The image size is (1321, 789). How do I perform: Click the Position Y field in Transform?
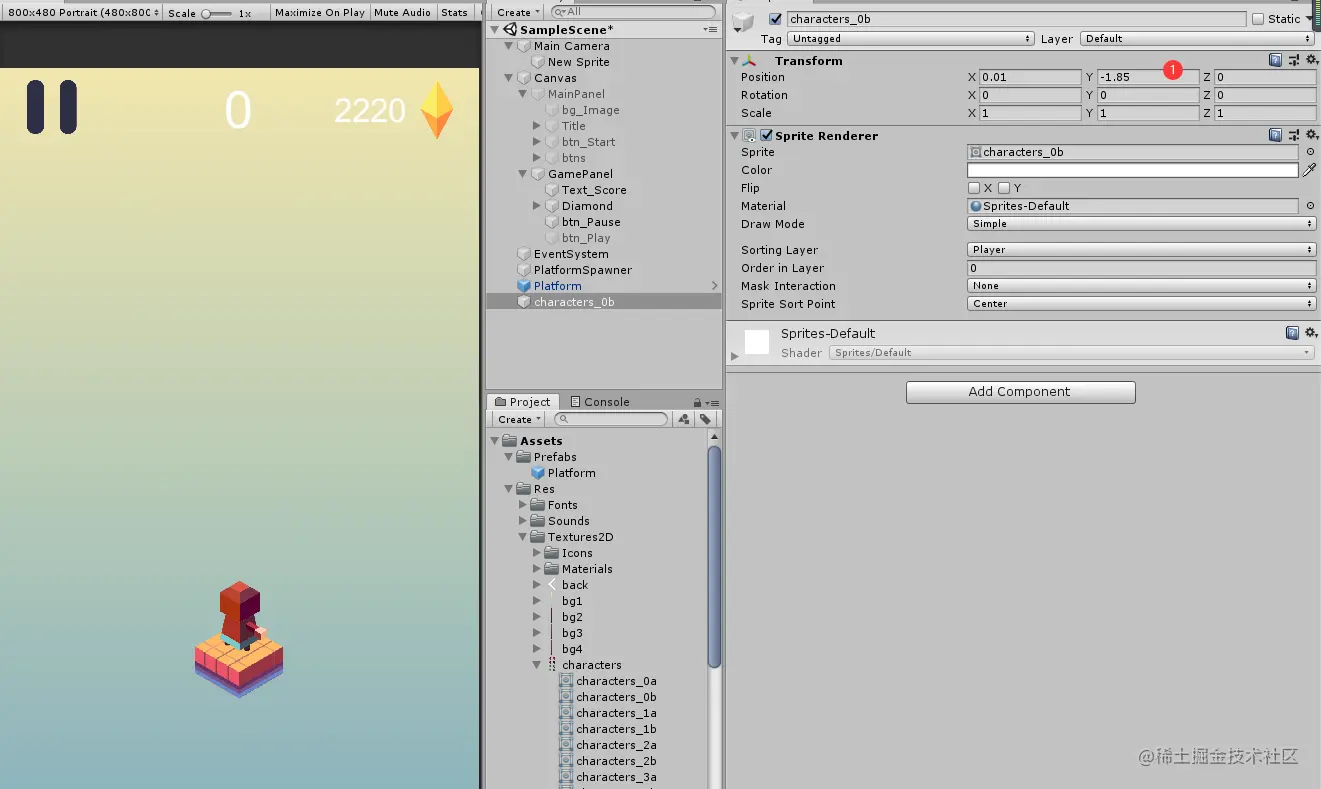pos(1147,77)
